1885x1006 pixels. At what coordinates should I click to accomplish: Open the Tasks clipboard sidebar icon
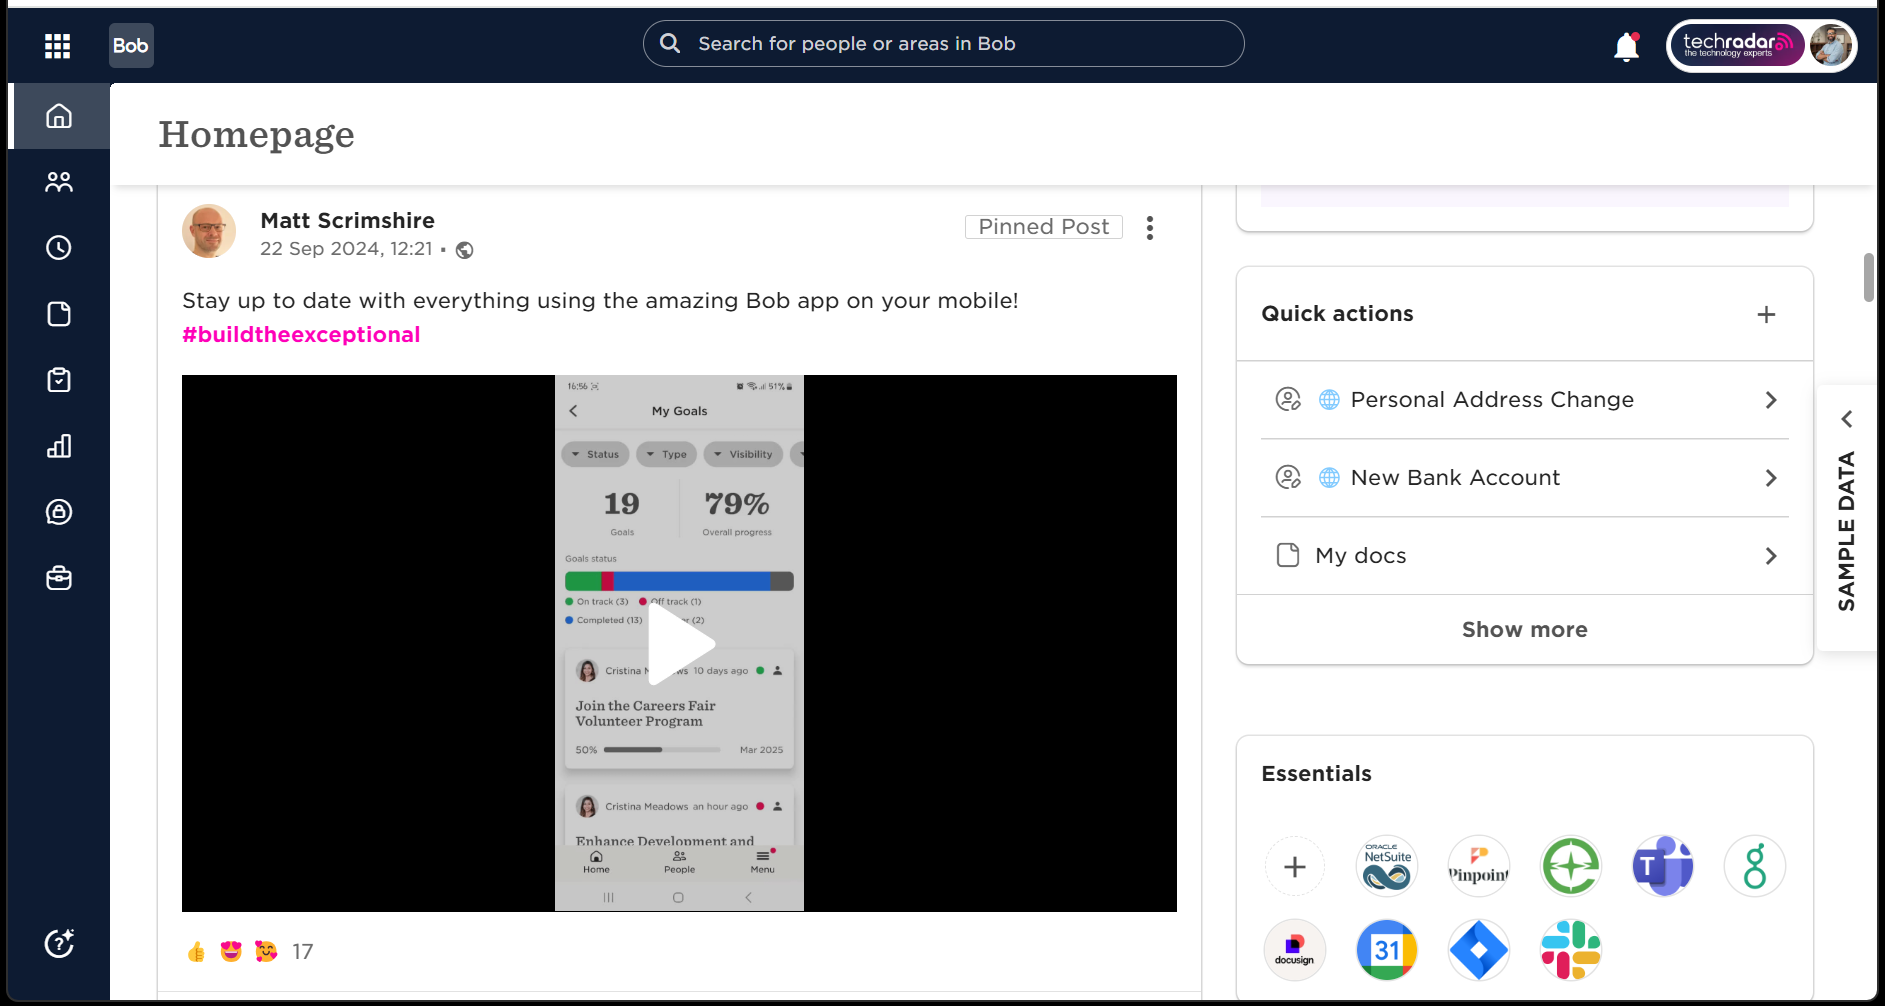tap(59, 380)
